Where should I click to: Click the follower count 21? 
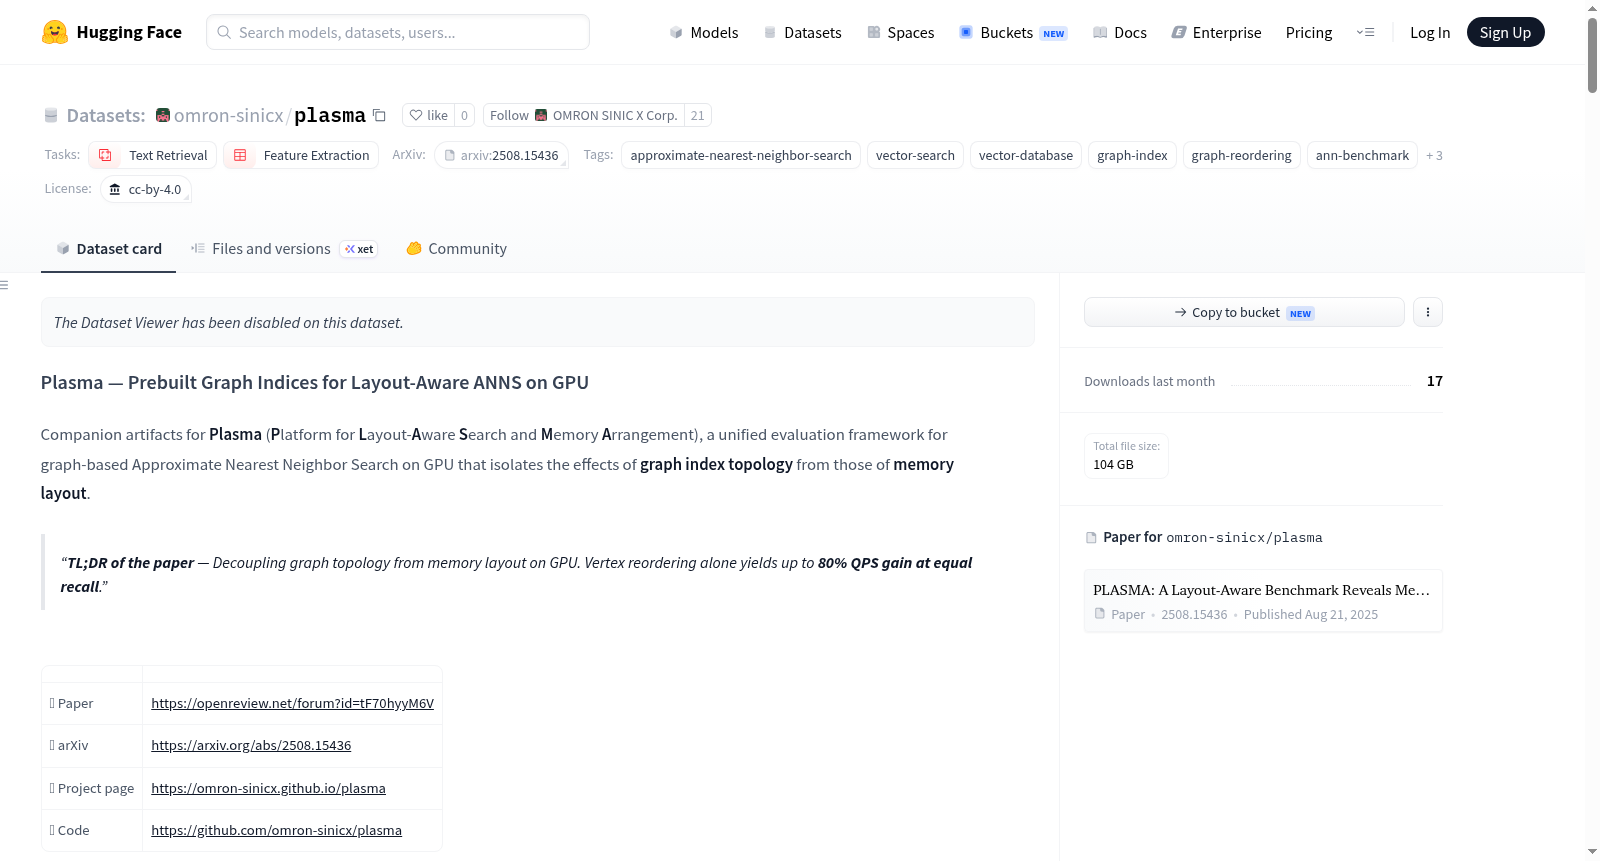[698, 115]
